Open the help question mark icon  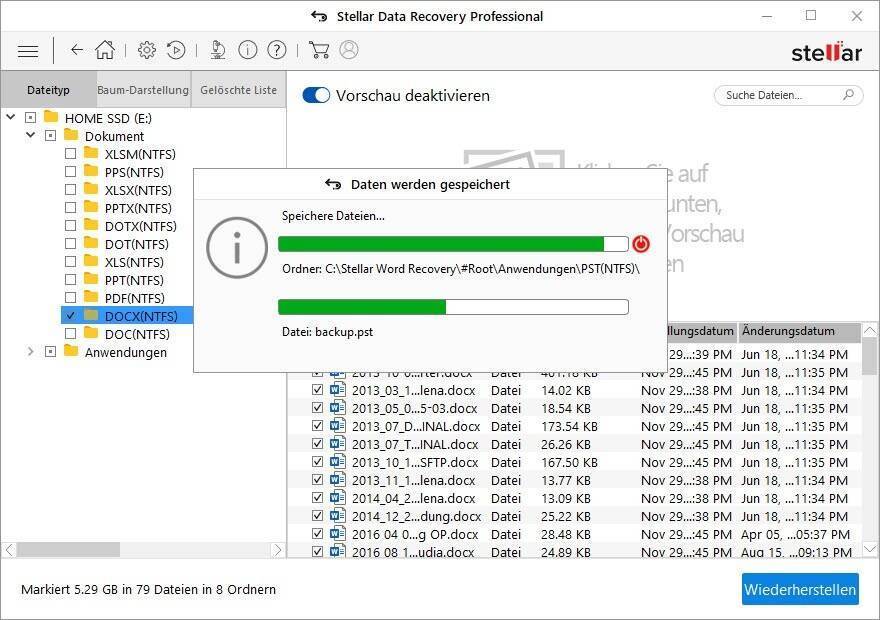point(277,50)
